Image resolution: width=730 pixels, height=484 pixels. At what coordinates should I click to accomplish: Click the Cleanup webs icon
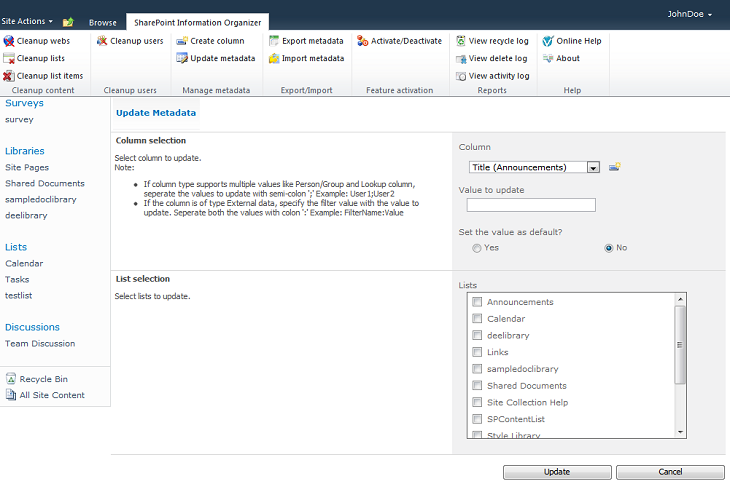(9, 41)
